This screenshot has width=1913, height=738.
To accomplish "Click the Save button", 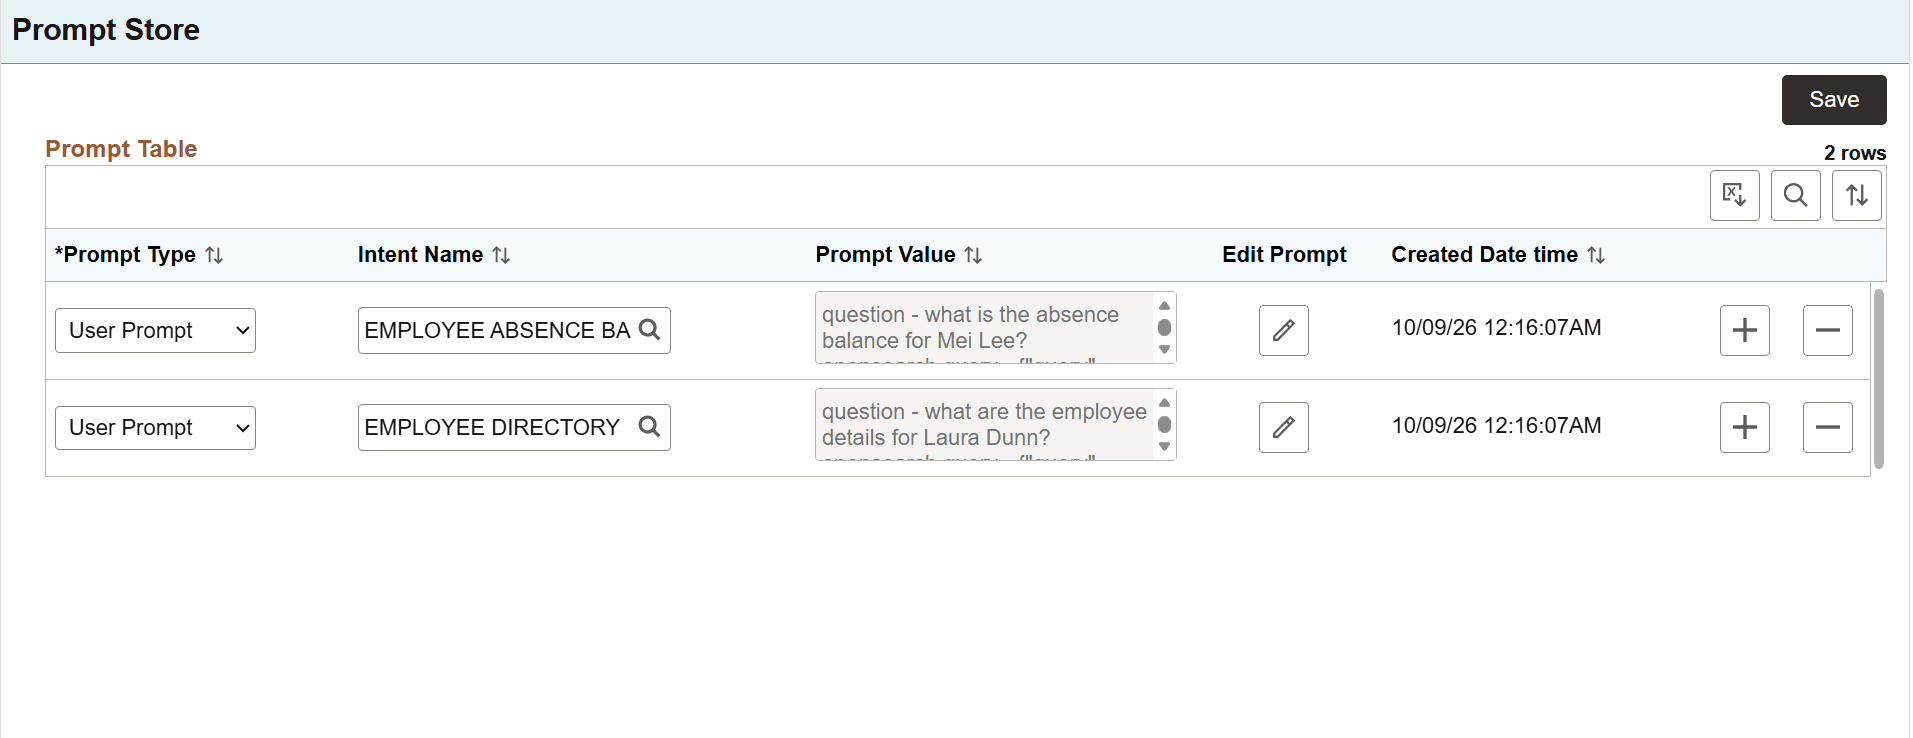I will point(1833,100).
